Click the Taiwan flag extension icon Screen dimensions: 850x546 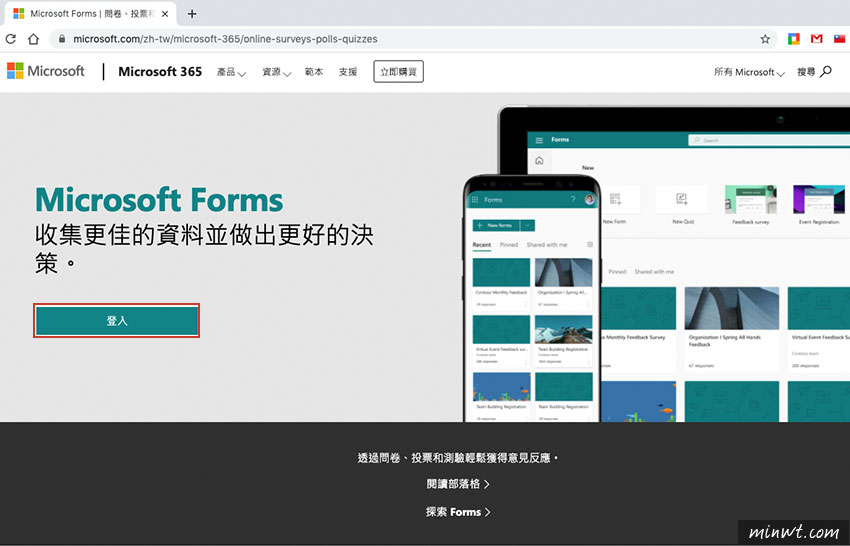pyautogui.click(x=839, y=38)
